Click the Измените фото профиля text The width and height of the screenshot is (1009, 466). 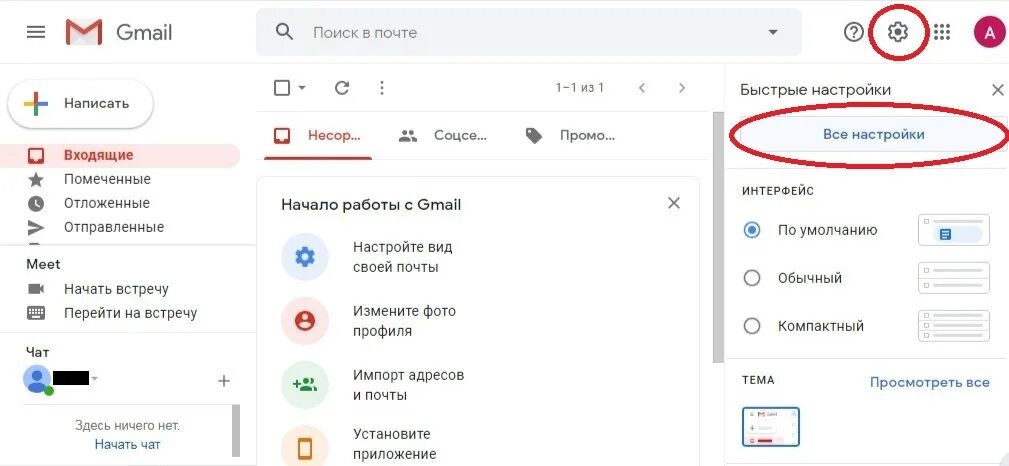coord(404,321)
